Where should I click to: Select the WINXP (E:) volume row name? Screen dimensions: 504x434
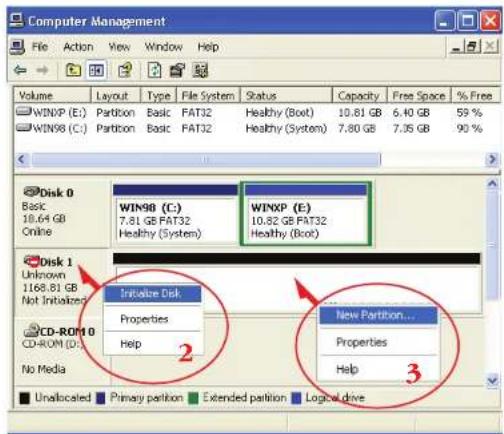(60, 113)
